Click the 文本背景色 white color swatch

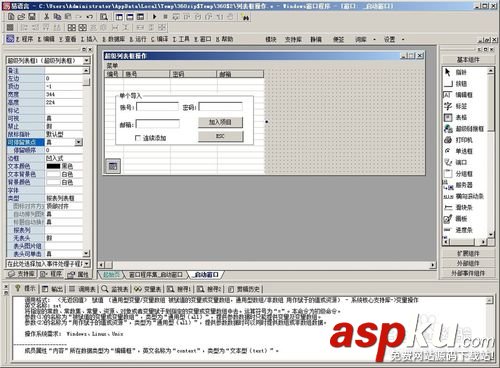click(53, 174)
